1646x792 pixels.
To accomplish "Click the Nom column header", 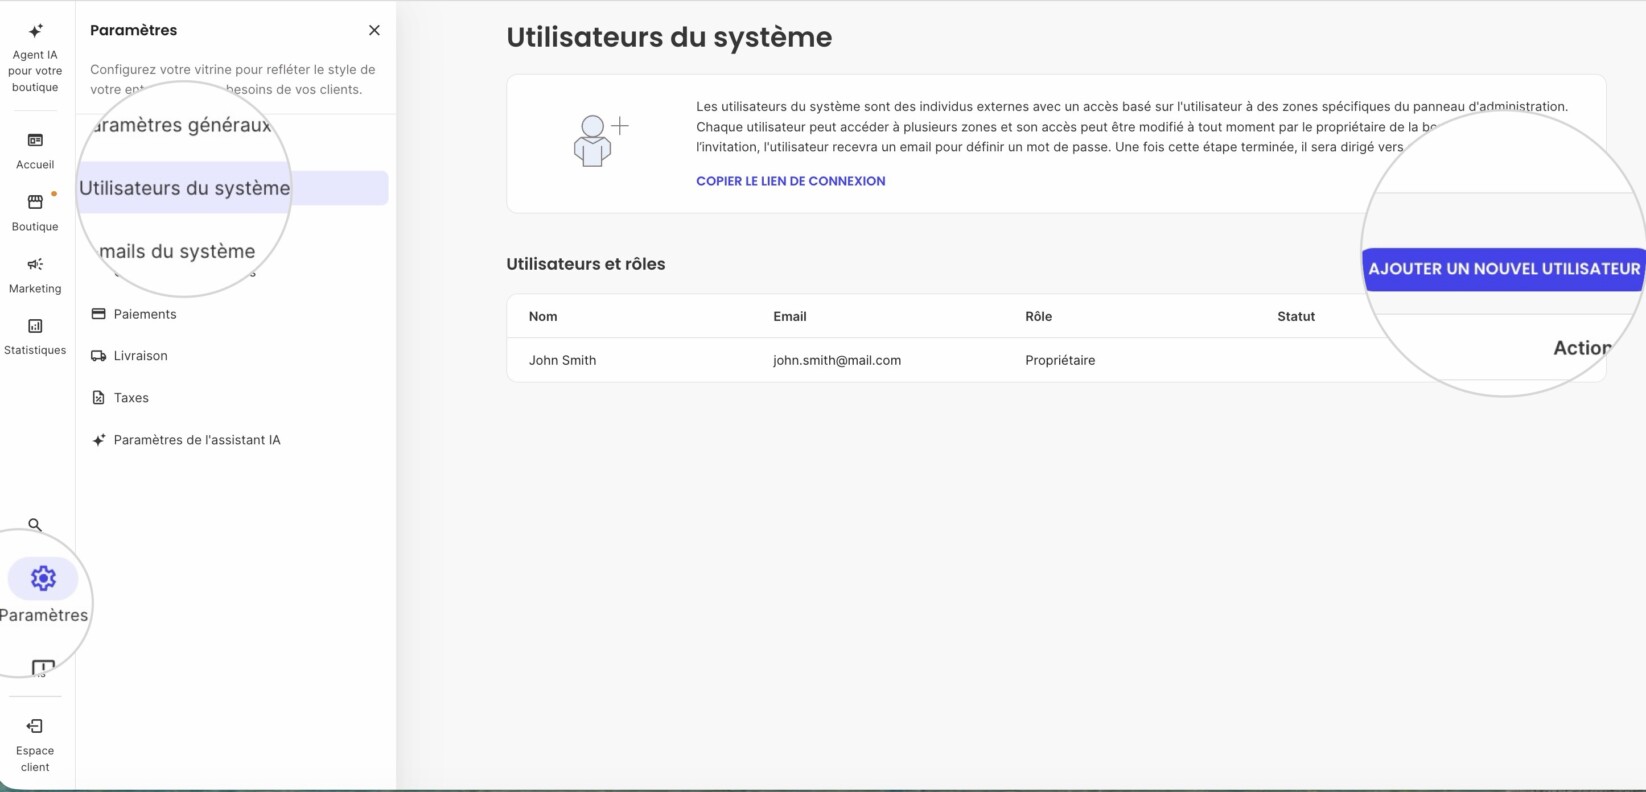I will click(543, 316).
